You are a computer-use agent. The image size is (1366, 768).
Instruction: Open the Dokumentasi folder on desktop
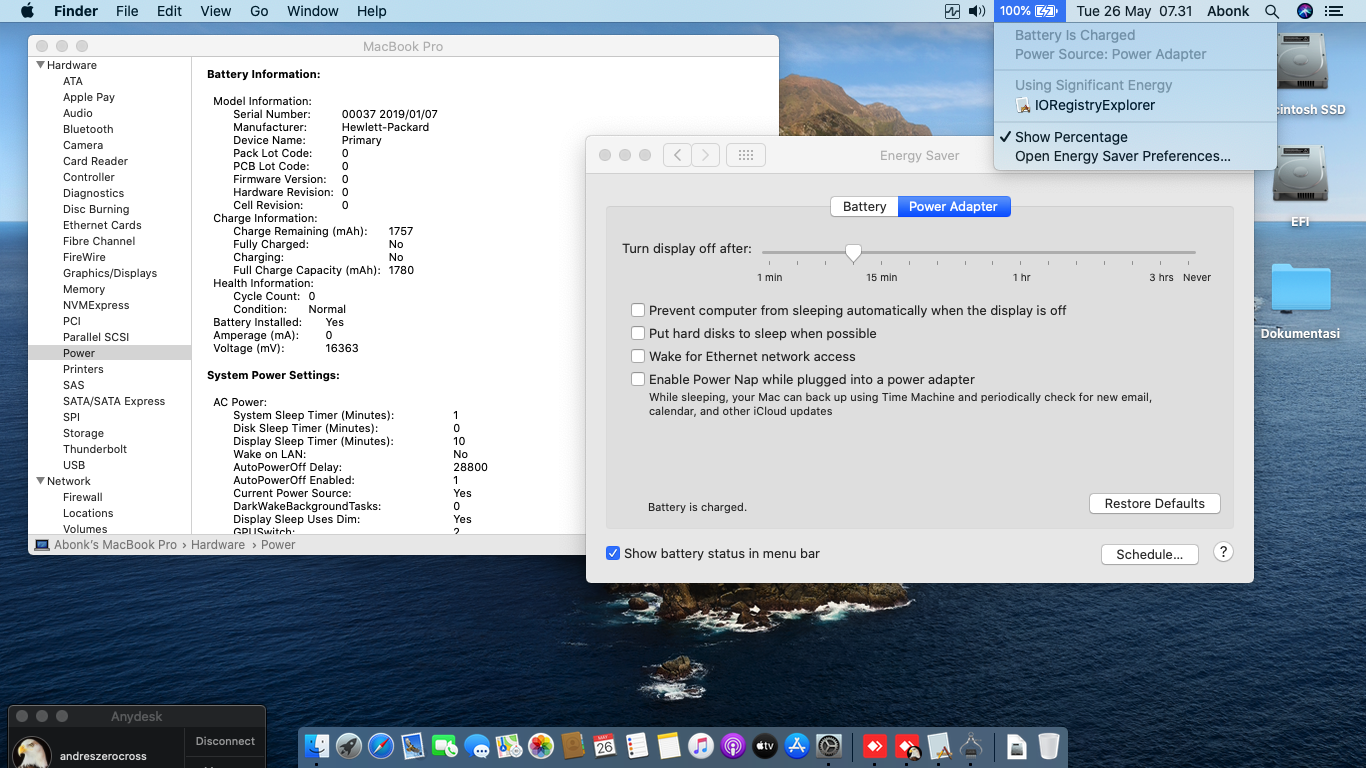click(x=1300, y=289)
